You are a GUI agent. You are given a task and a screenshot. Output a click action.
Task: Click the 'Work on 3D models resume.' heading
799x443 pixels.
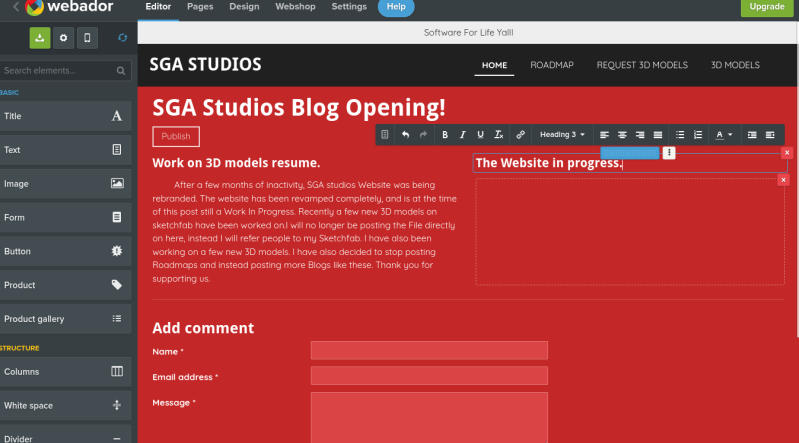pos(236,163)
